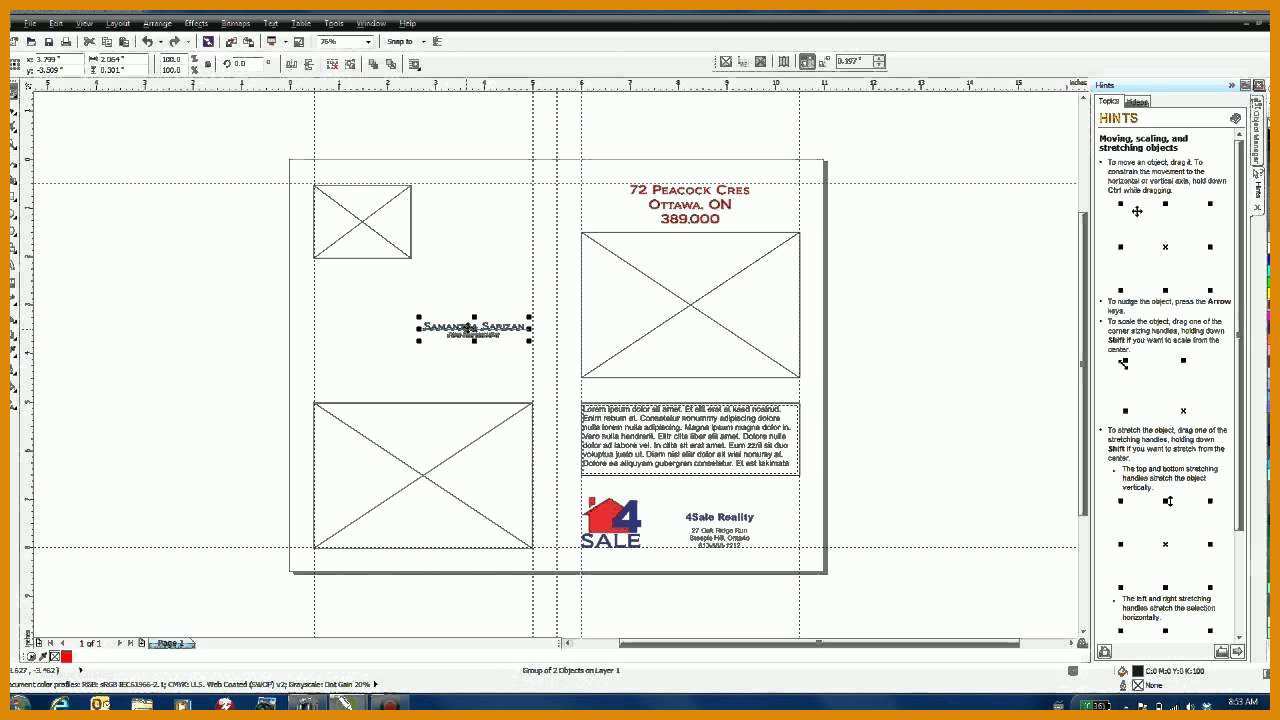Collapse the Hints docker with double arrow
This screenshot has height=720, width=1280.
(1231, 85)
